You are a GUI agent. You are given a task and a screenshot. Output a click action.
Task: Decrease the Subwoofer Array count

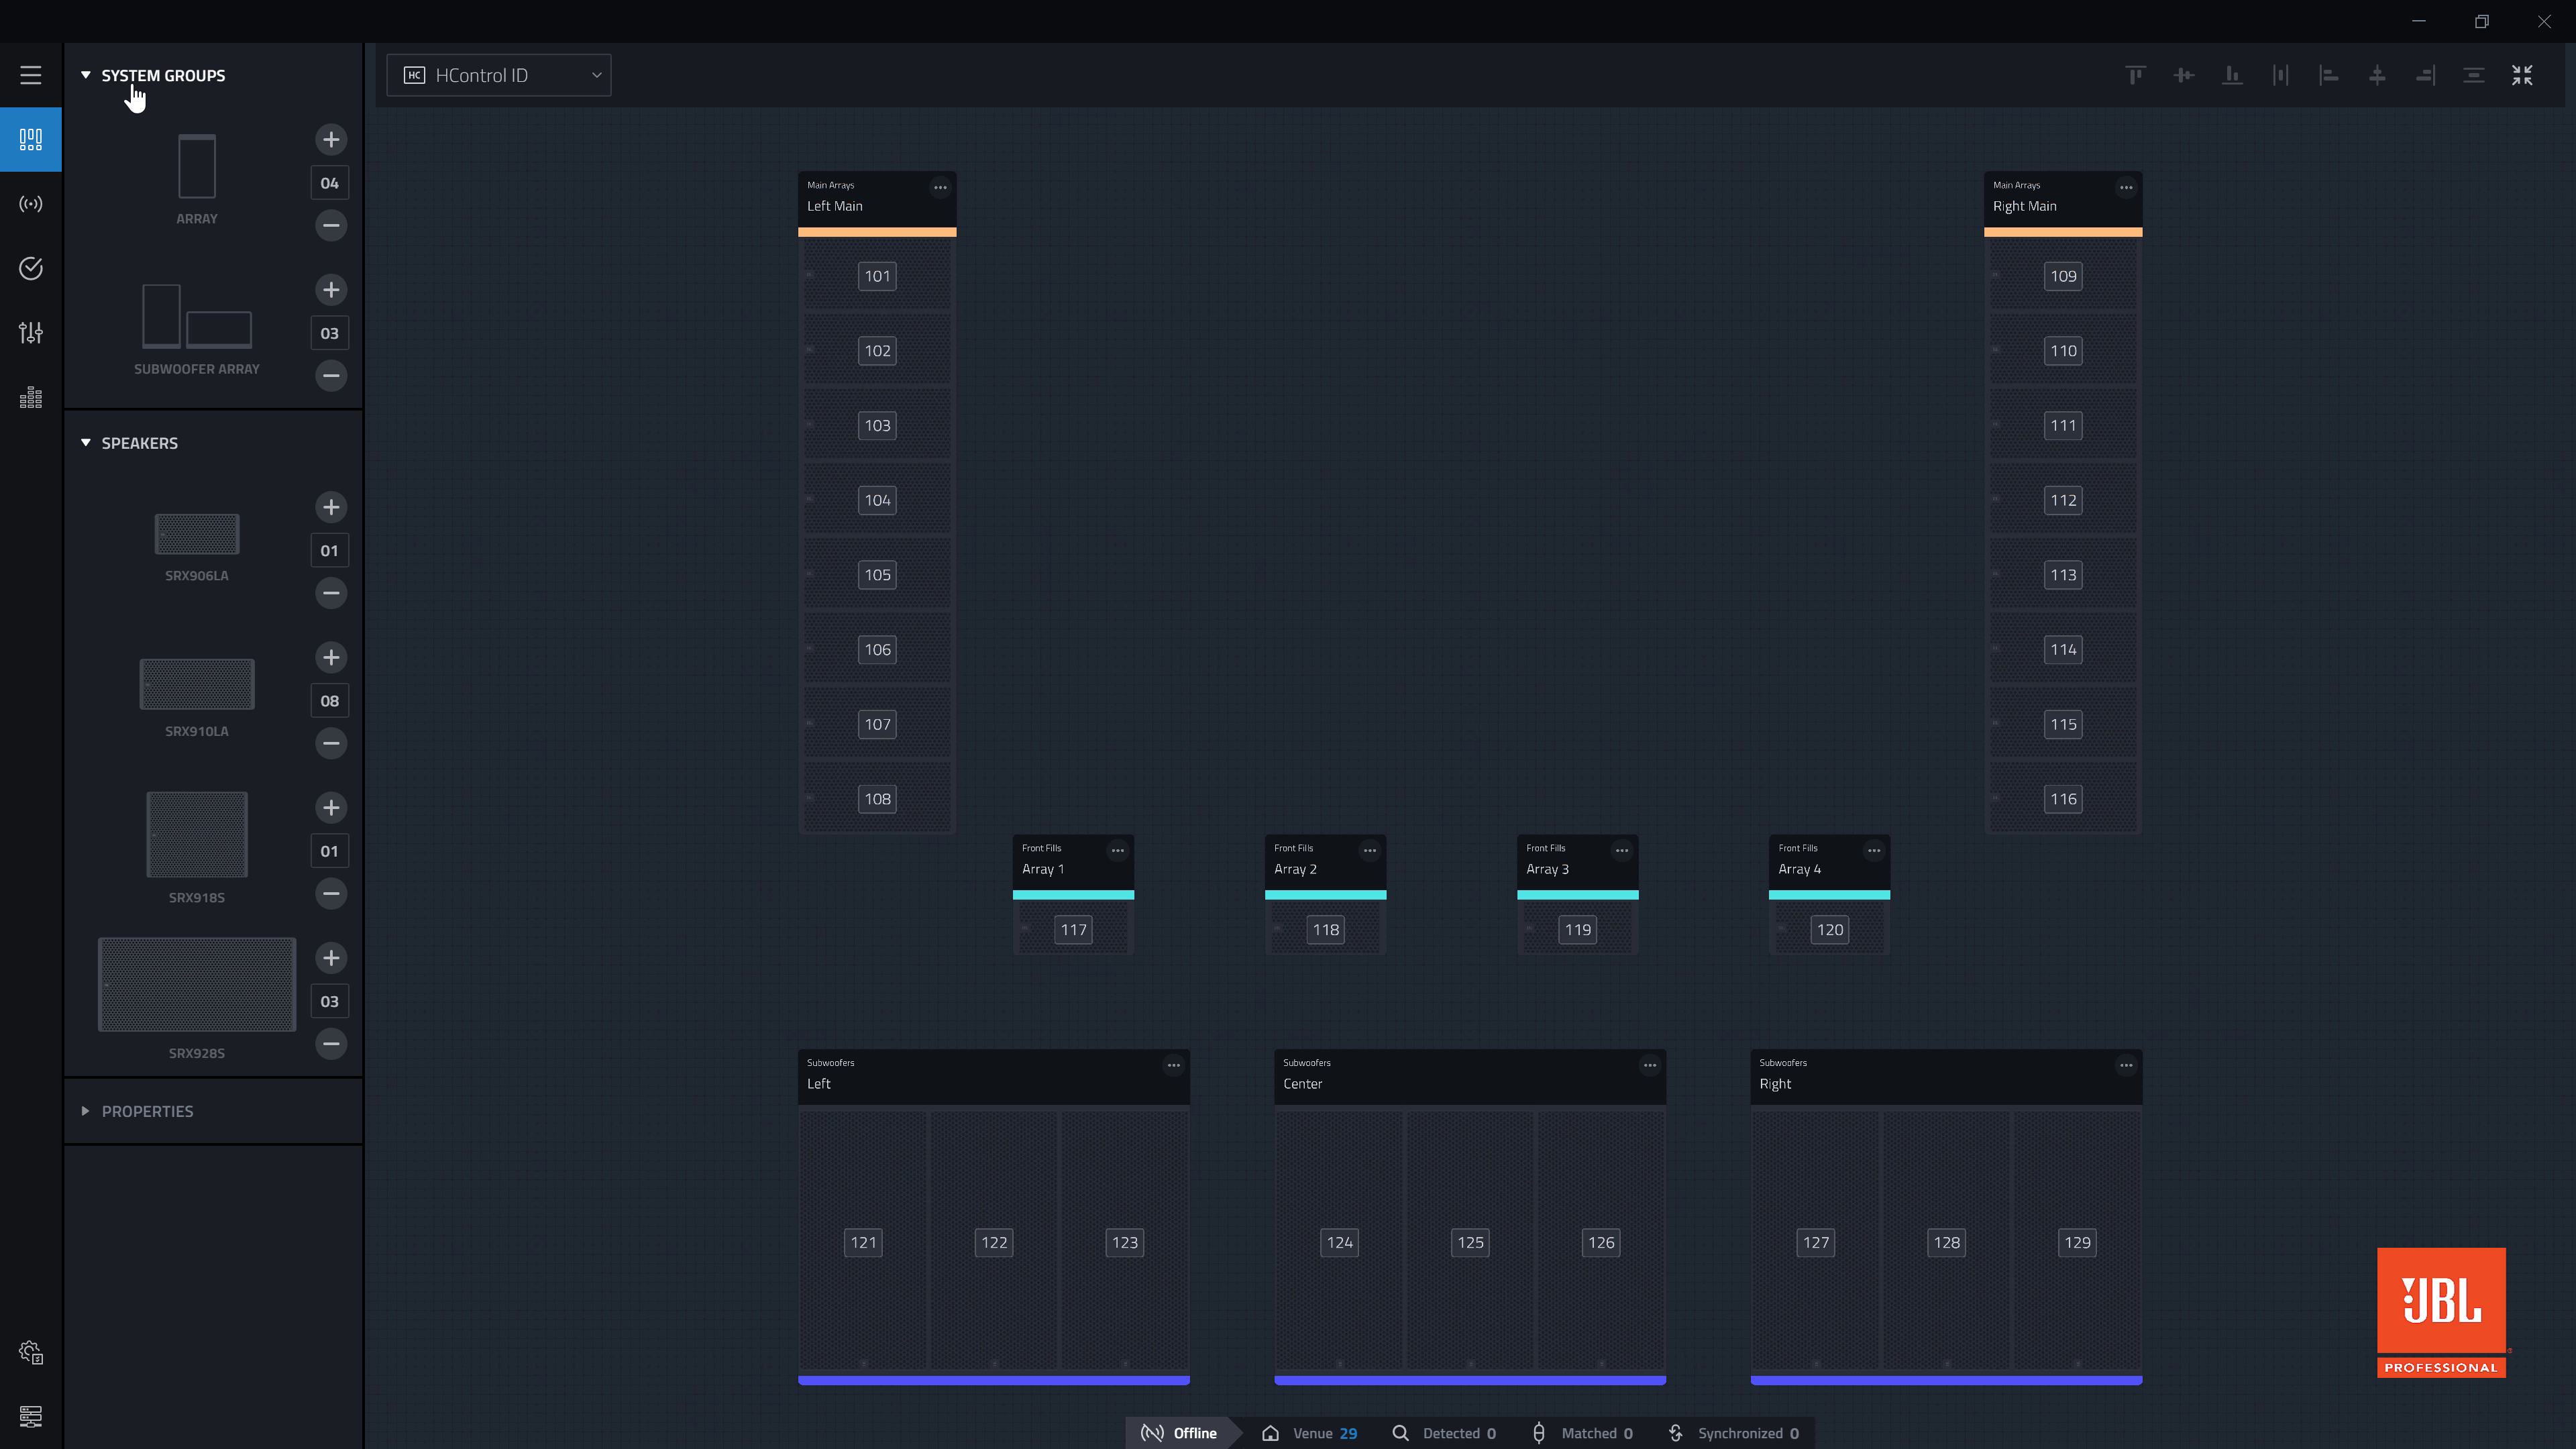331,376
